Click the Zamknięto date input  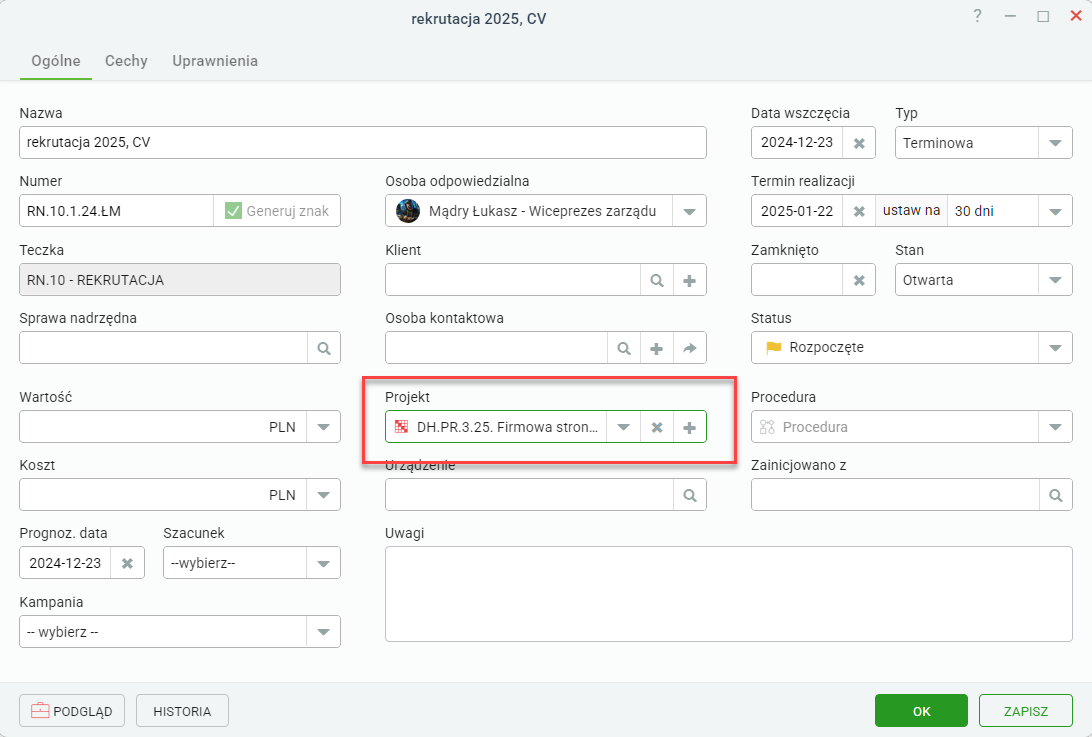pyautogui.click(x=797, y=280)
